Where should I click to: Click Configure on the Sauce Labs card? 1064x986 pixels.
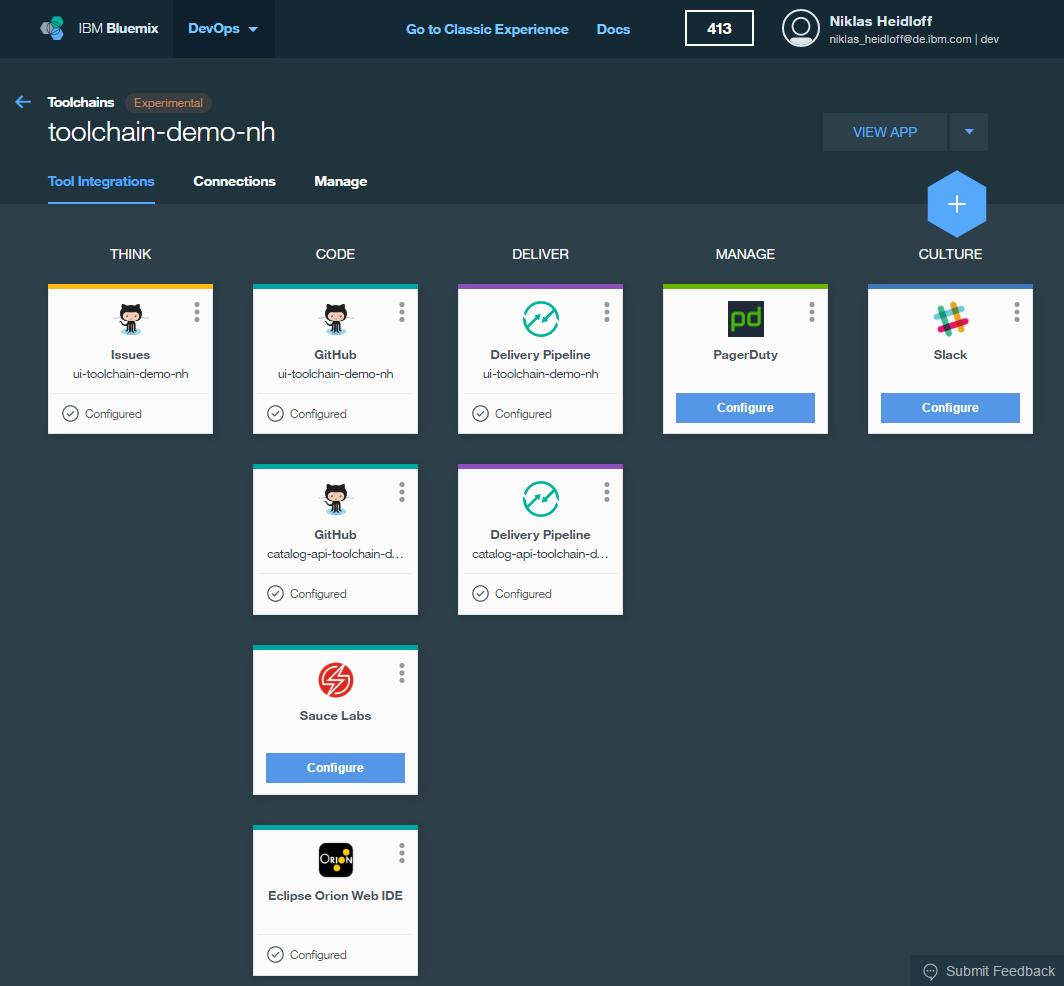click(x=335, y=767)
